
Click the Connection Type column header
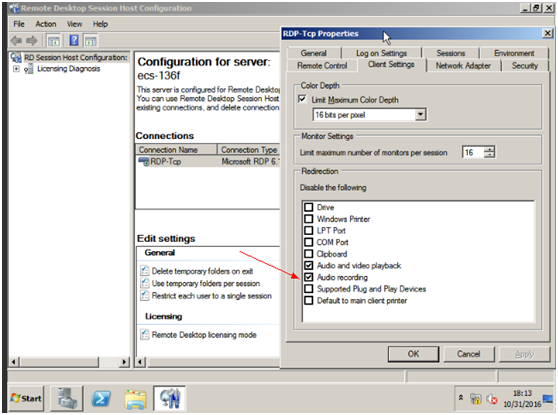click(x=249, y=149)
